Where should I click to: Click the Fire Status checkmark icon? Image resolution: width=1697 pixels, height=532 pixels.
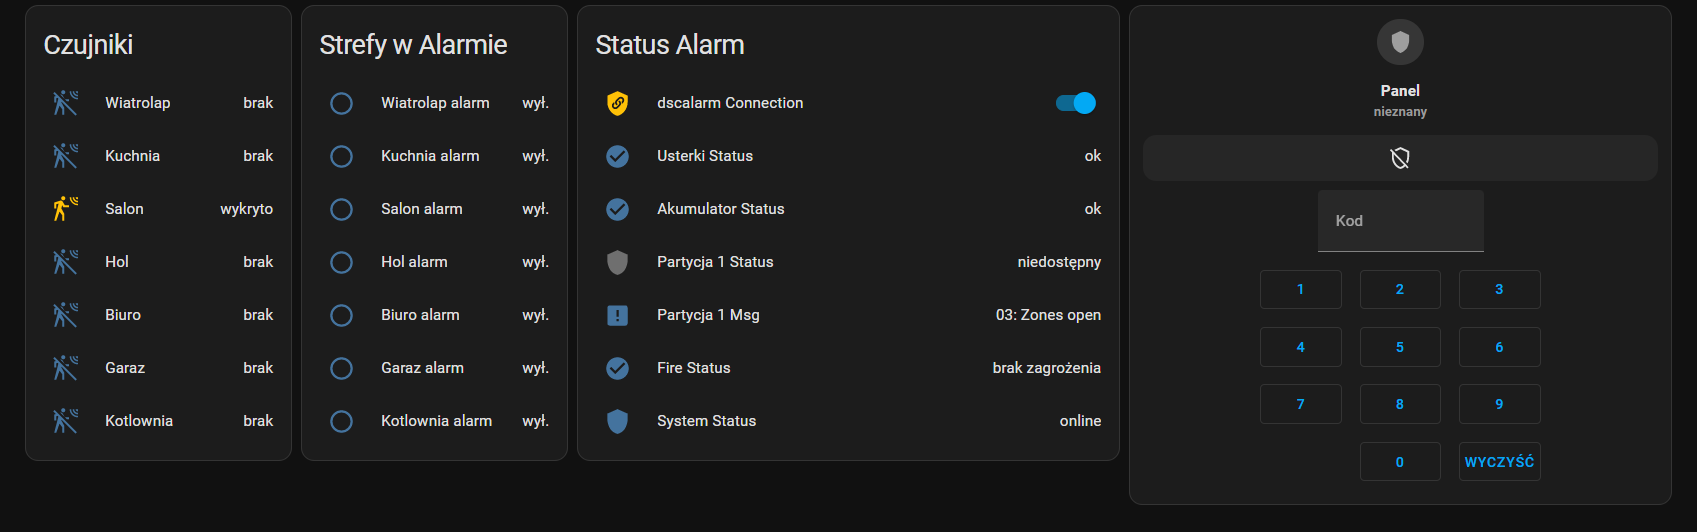click(618, 368)
